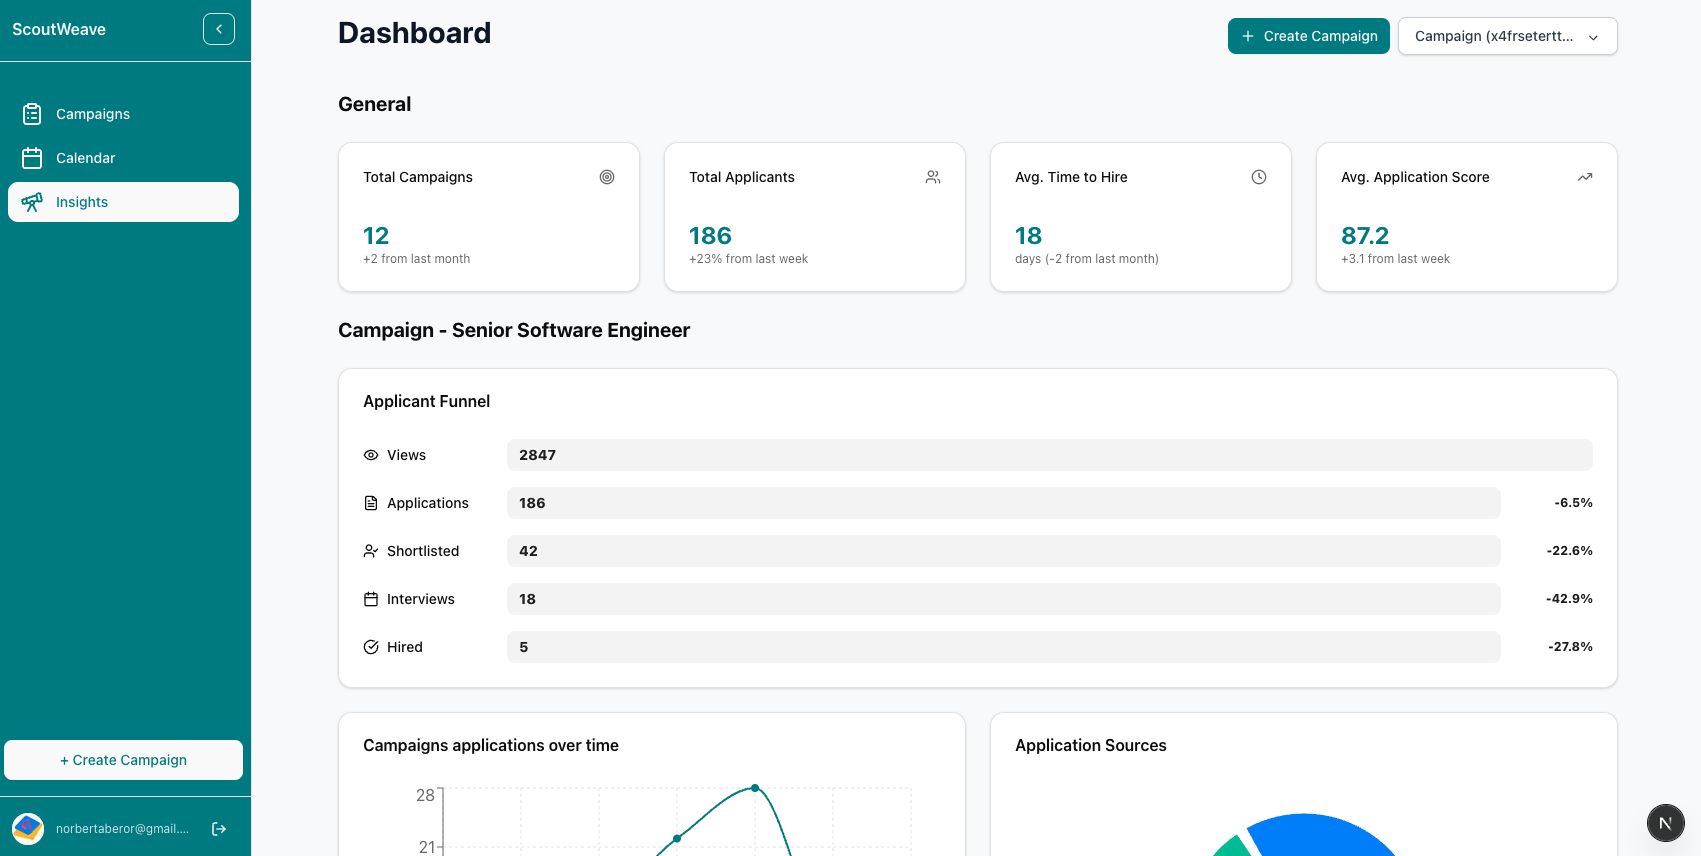
Task: Click the Total Campaigns value 12
Action: pyautogui.click(x=376, y=236)
